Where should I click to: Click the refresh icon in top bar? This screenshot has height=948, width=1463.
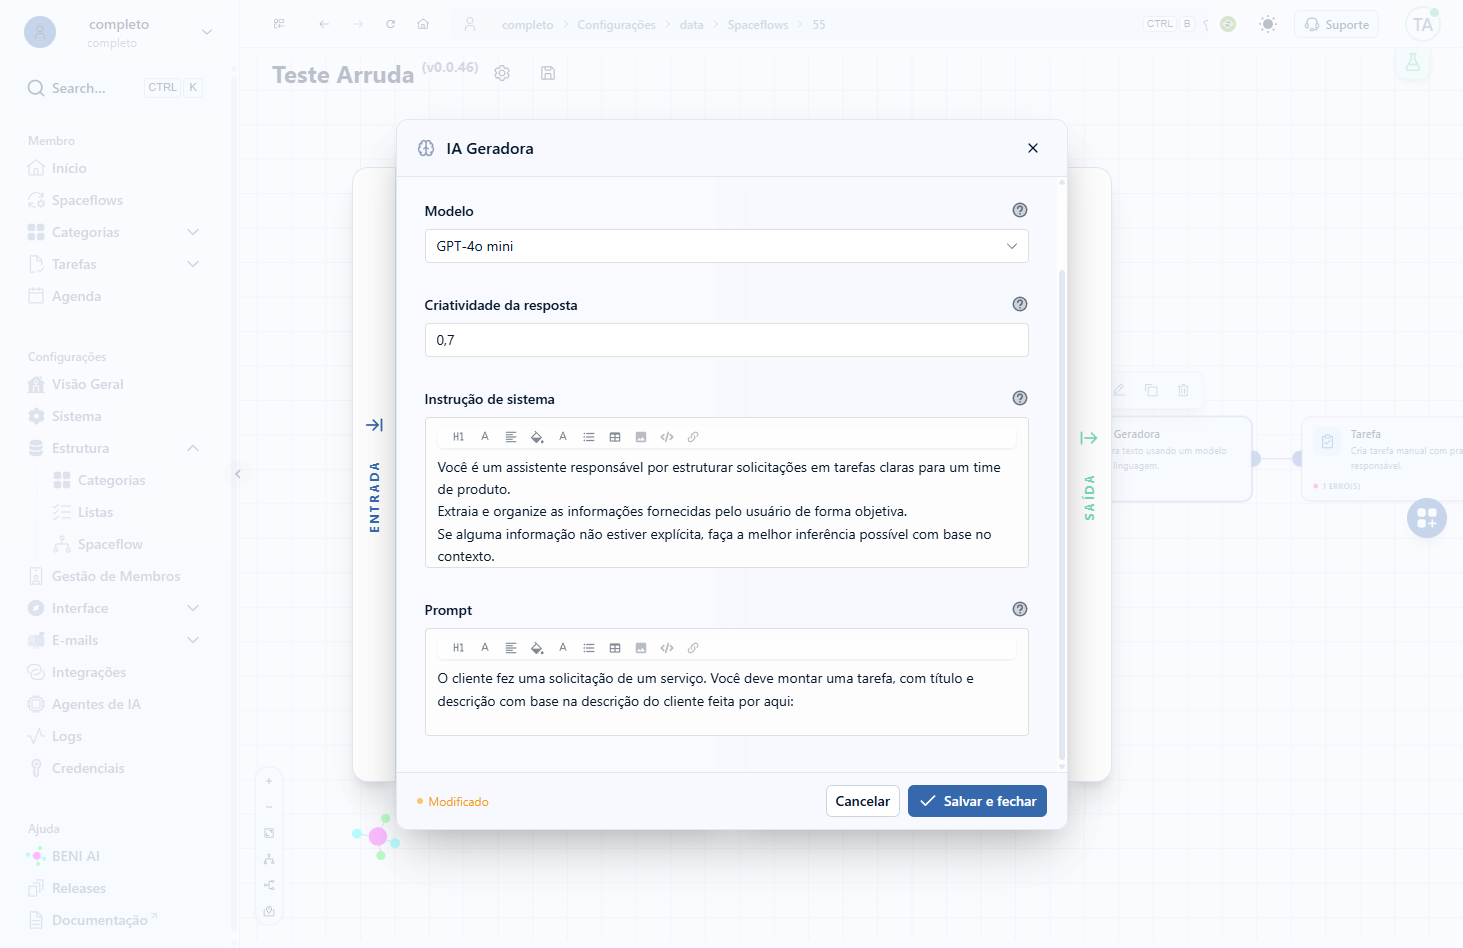point(390,24)
